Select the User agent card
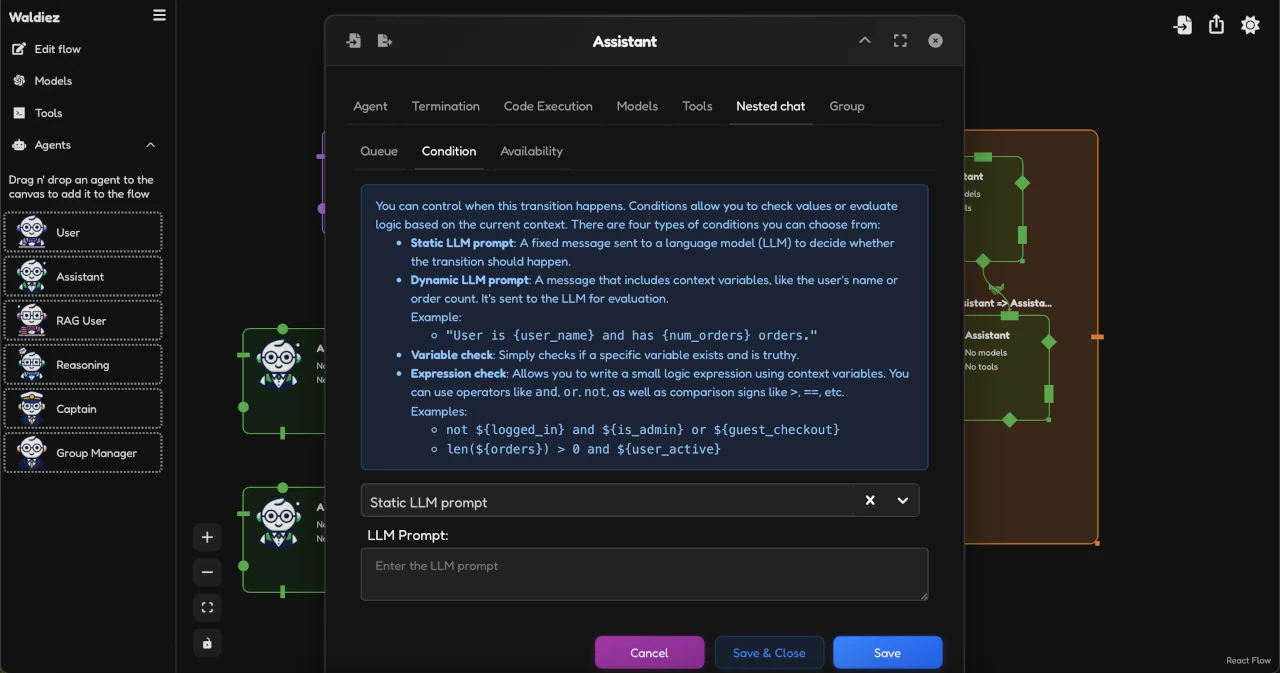1280x673 pixels. click(83, 232)
